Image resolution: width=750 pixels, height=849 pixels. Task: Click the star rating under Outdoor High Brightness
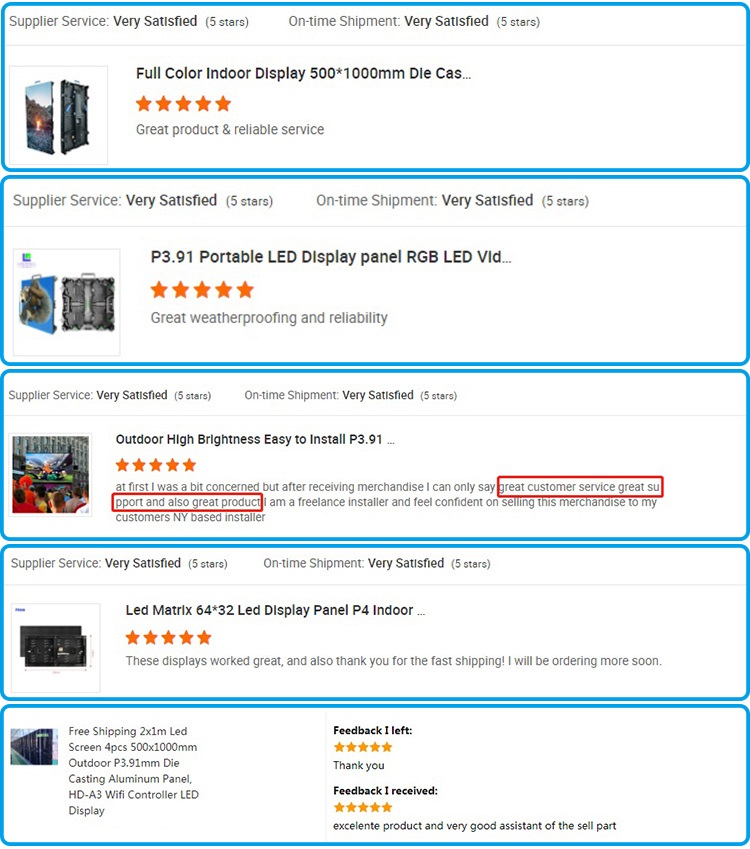pos(156,465)
